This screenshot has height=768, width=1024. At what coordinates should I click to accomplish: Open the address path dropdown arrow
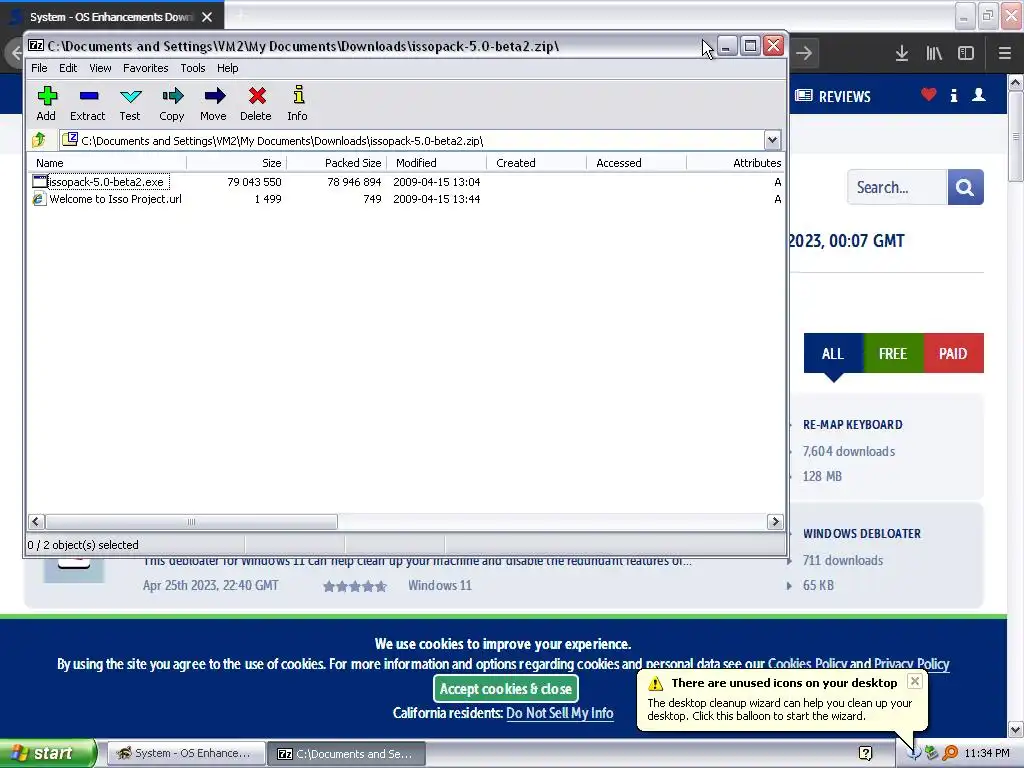772,140
